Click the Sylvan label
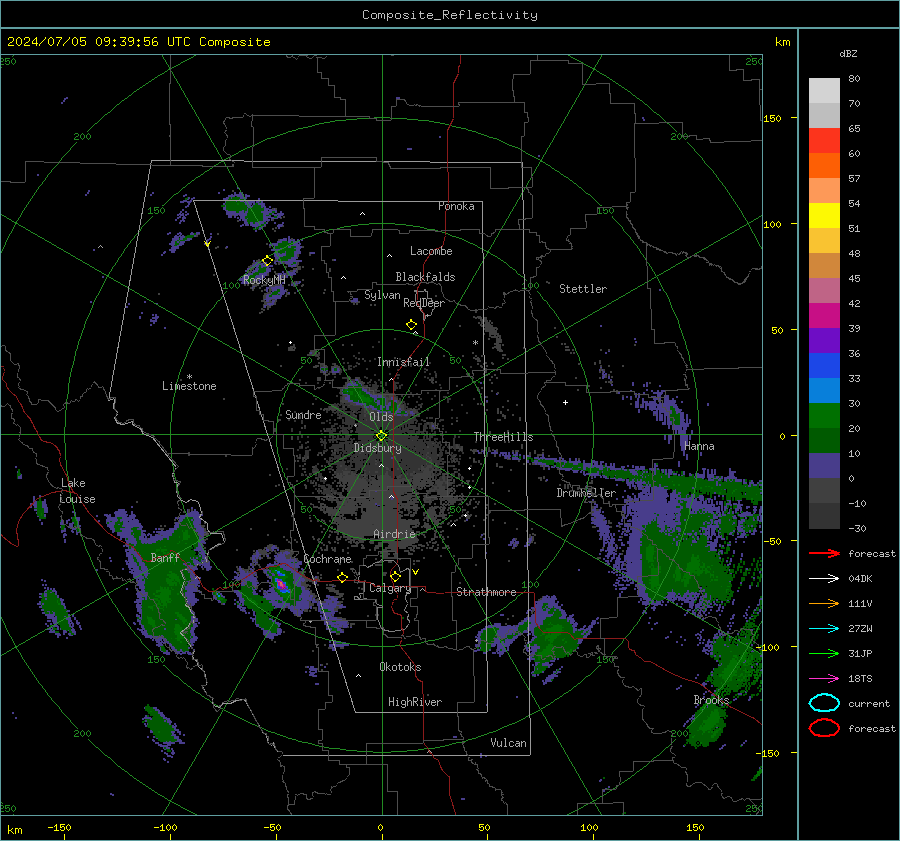 click(382, 295)
